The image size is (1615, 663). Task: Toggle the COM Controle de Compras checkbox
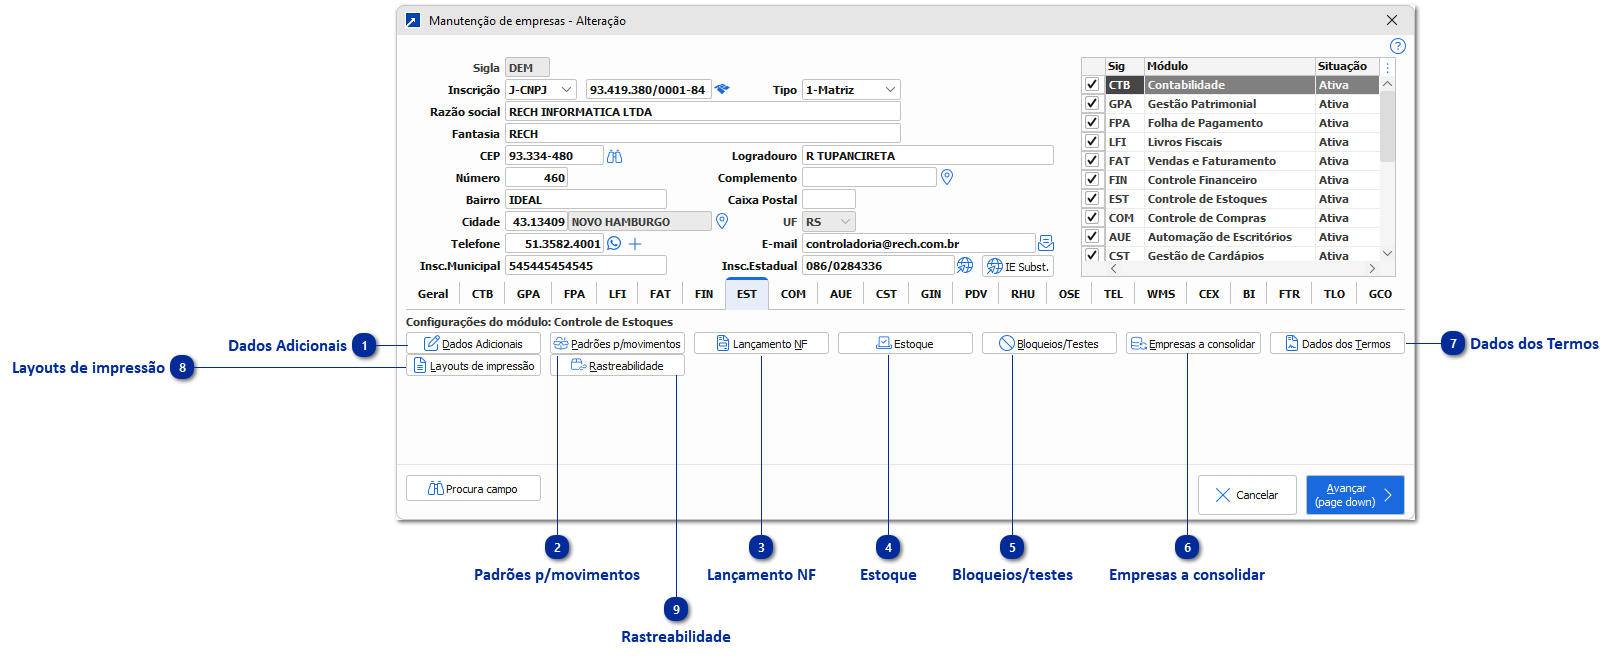click(x=1092, y=218)
